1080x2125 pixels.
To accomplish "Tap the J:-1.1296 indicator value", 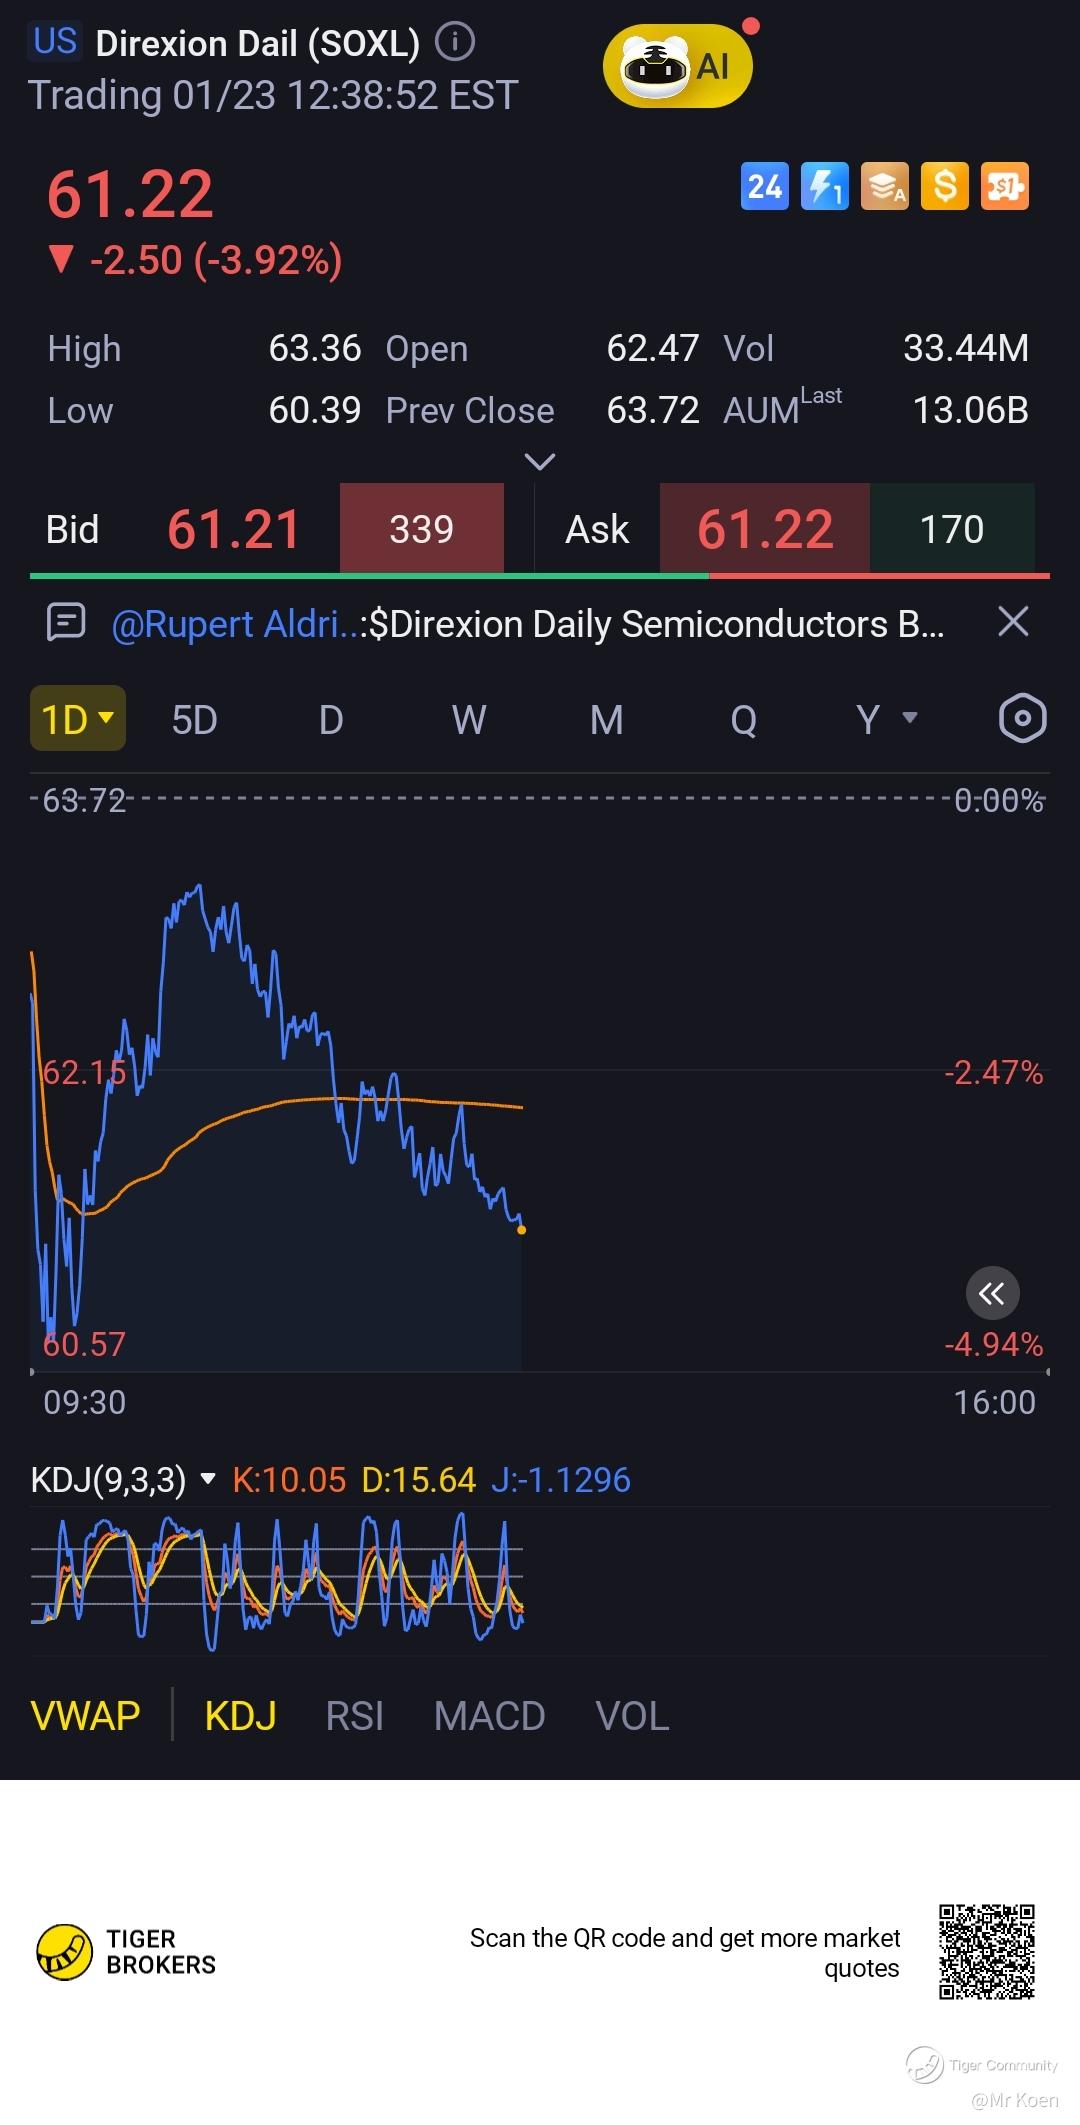I will pyautogui.click(x=560, y=1479).
